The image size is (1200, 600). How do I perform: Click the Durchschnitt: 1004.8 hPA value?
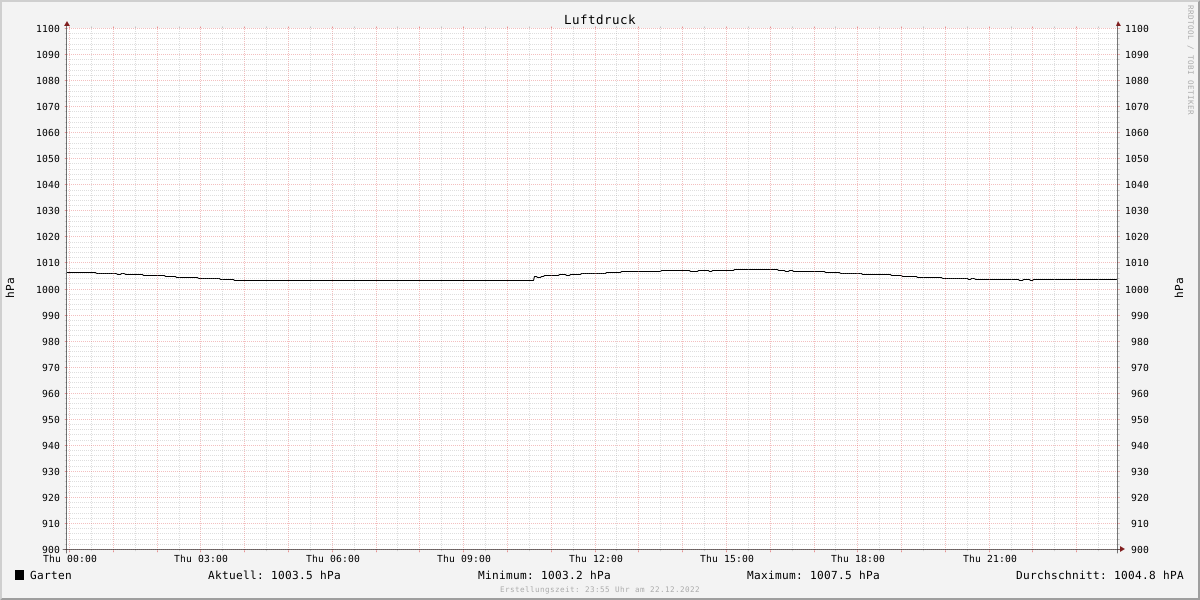pos(1099,575)
